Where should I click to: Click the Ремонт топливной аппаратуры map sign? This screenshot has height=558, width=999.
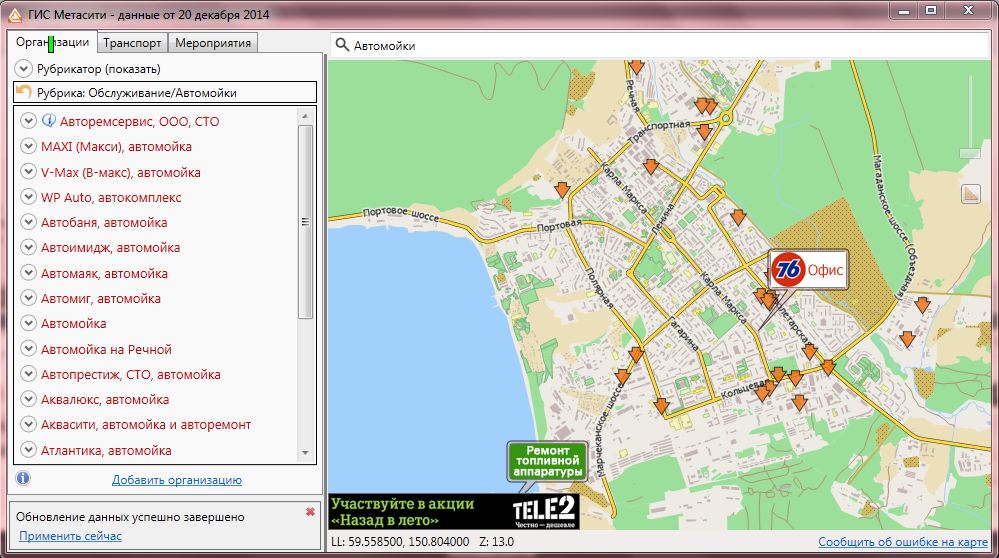pyautogui.click(x=546, y=461)
